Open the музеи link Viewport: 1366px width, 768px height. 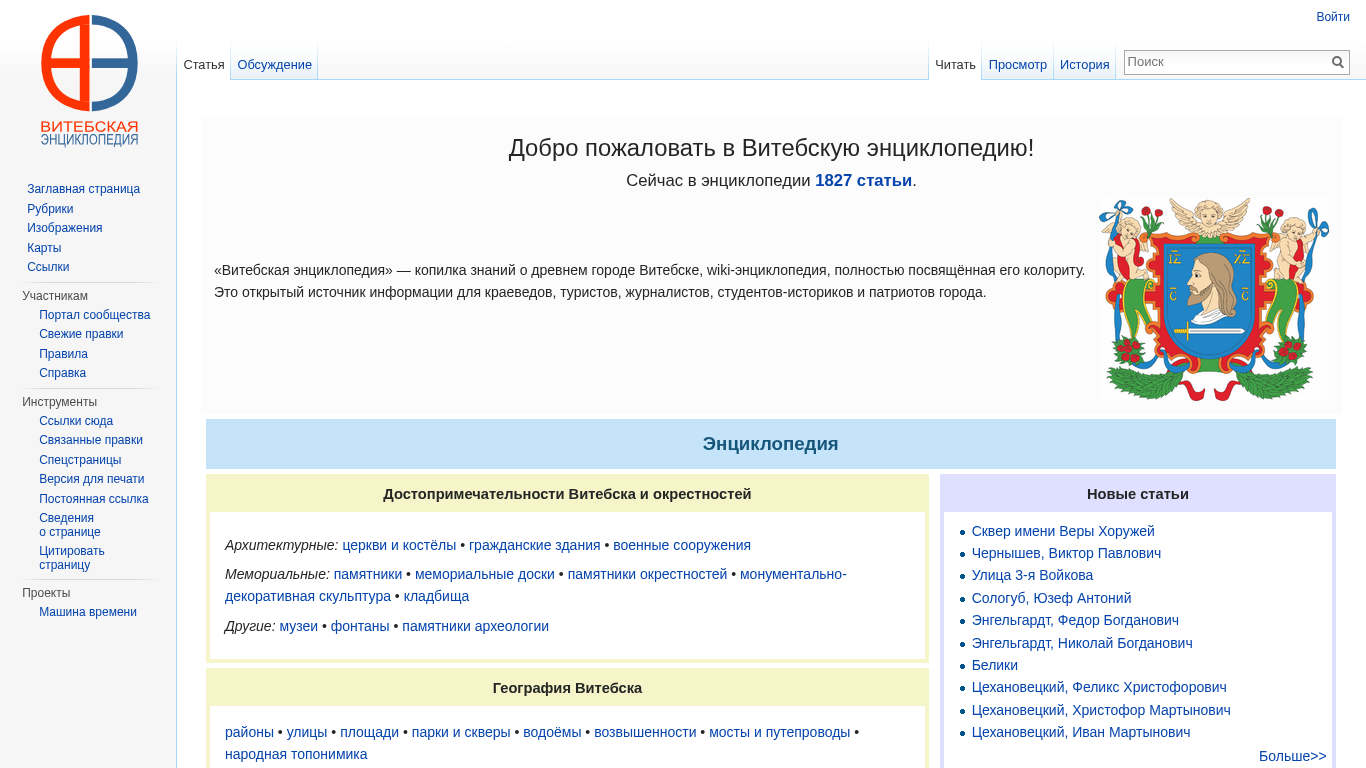point(298,626)
